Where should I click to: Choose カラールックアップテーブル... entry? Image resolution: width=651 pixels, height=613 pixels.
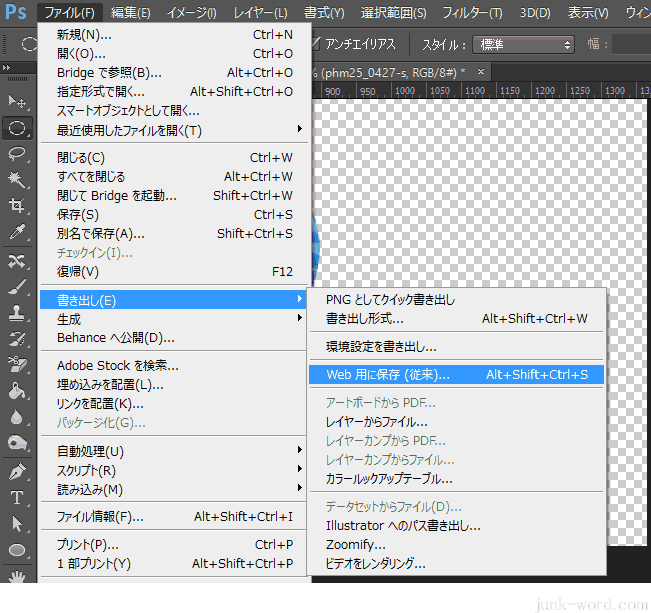[456, 479]
